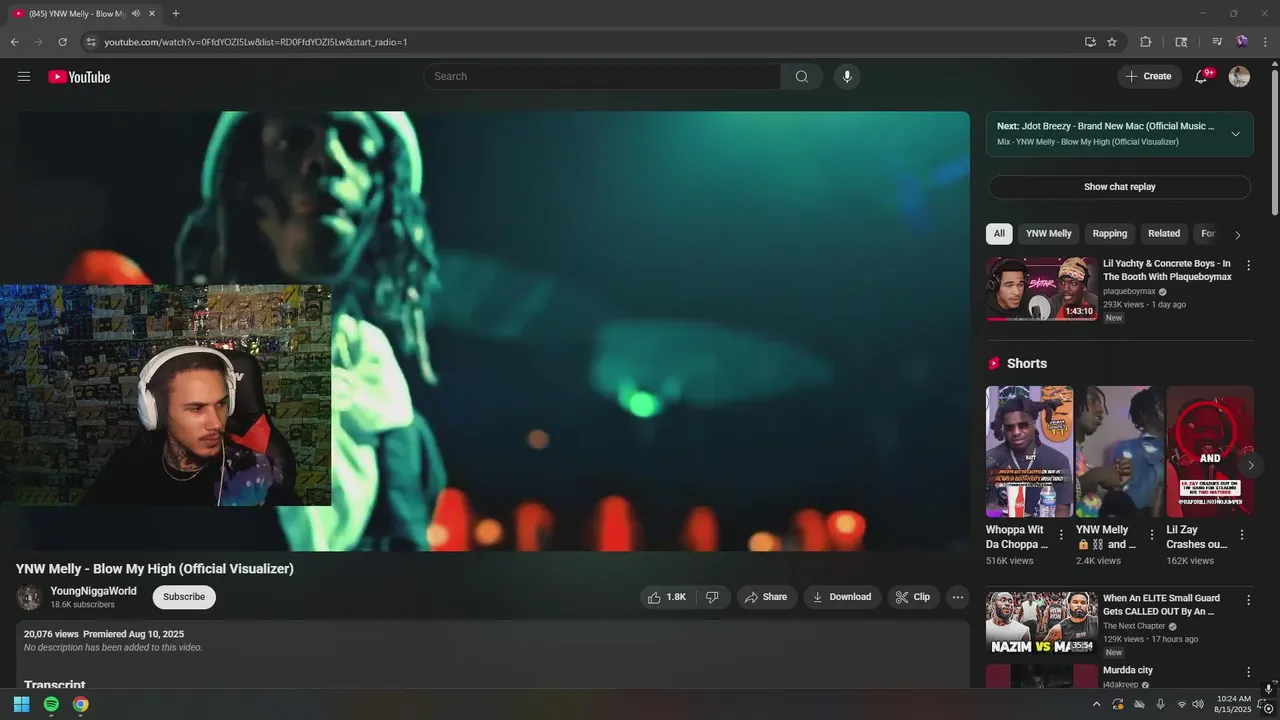The image size is (1280, 720).
Task: Install app icon in the address bar
Action: 1090,42
